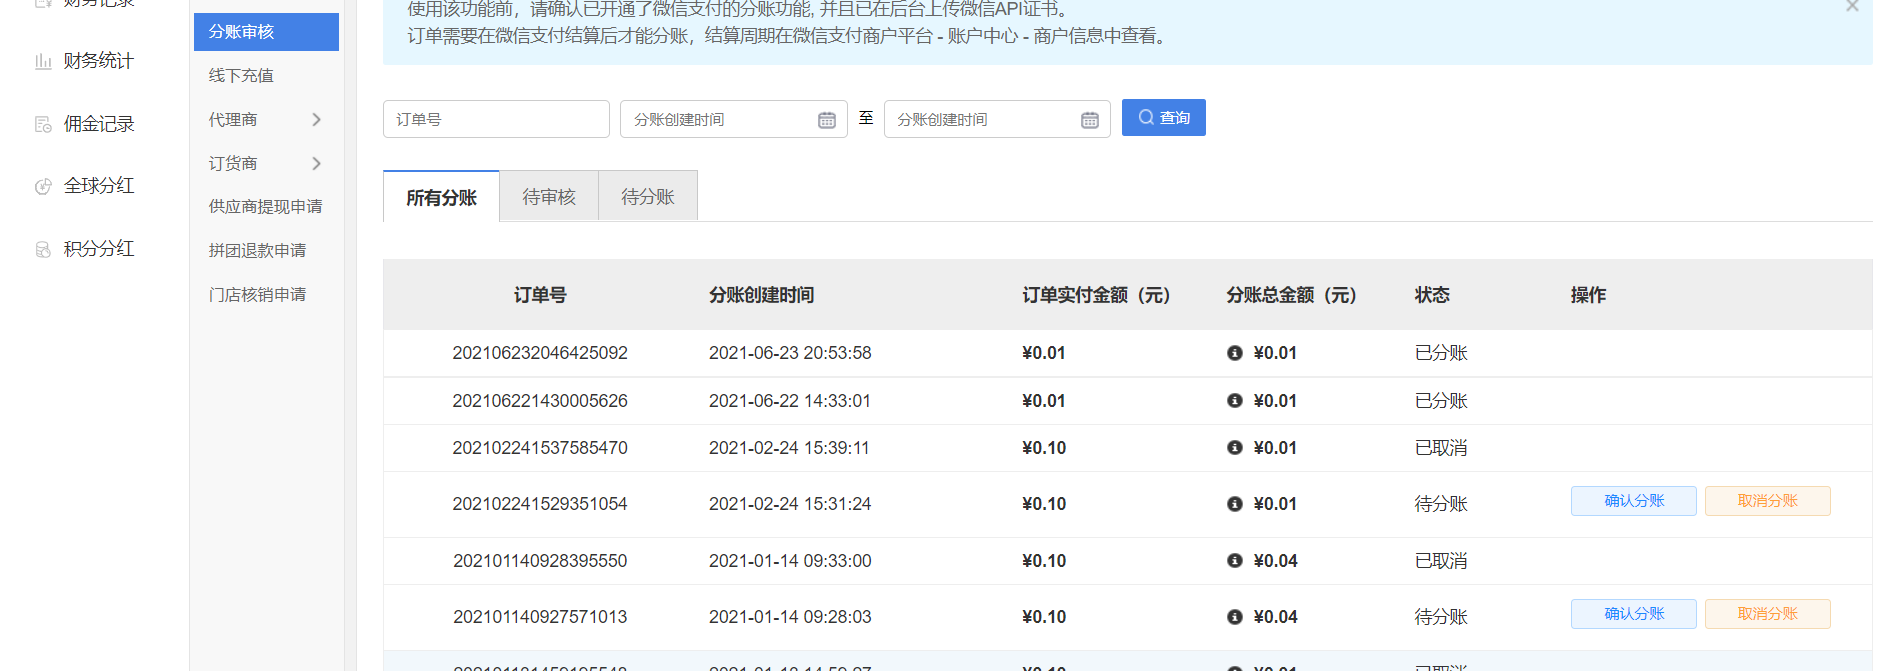Screen dimensions: 1882x671
Task: Switch to the 待审核 tab
Action: click(548, 197)
